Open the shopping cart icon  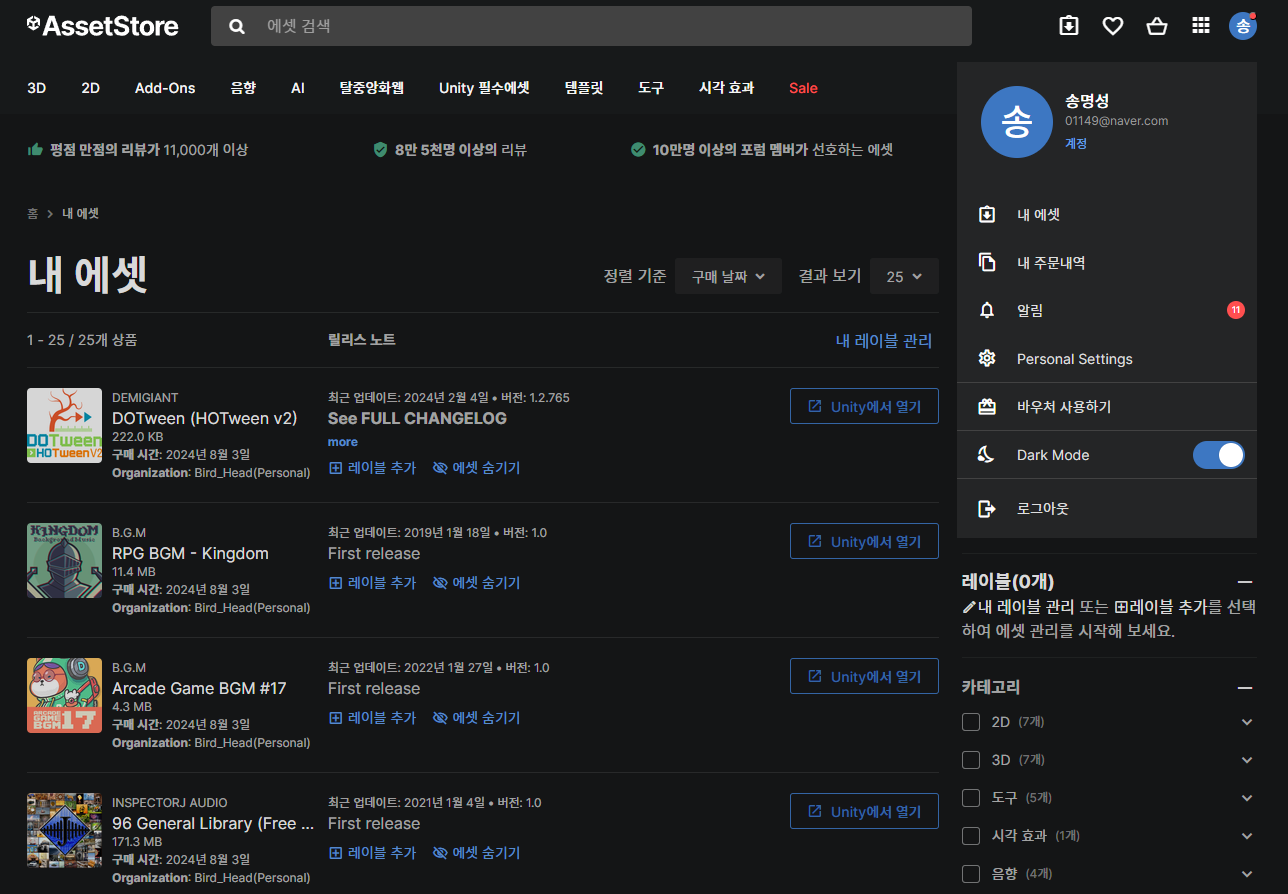pos(1157,26)
